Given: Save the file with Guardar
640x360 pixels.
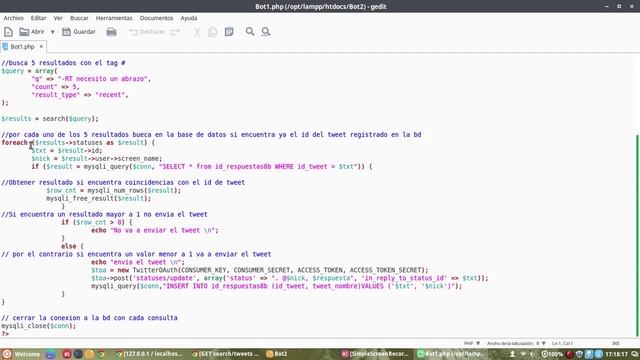Looking at the screenshot, I should tap(79, 32).
